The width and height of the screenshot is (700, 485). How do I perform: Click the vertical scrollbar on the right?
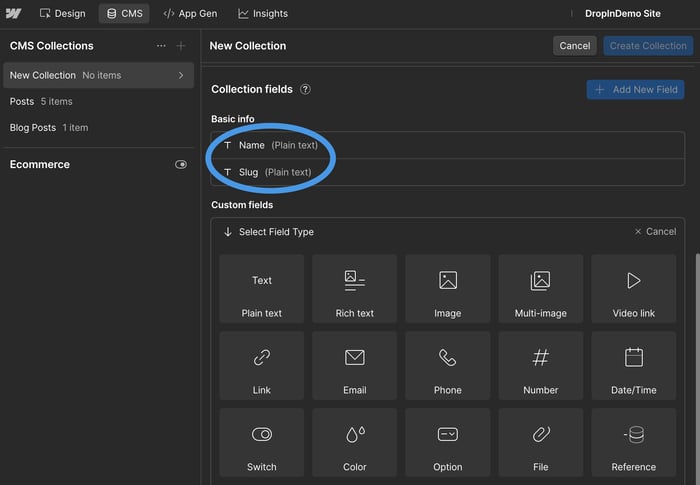coord(697,369)
